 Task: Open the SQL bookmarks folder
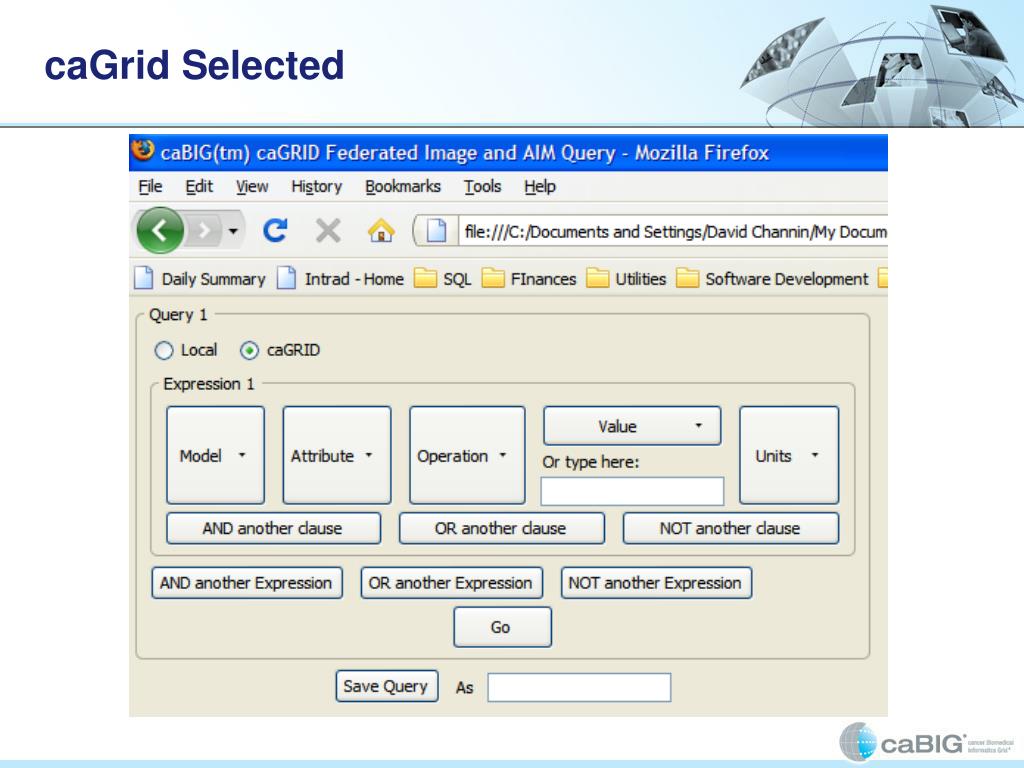click(x=442, y=279)
